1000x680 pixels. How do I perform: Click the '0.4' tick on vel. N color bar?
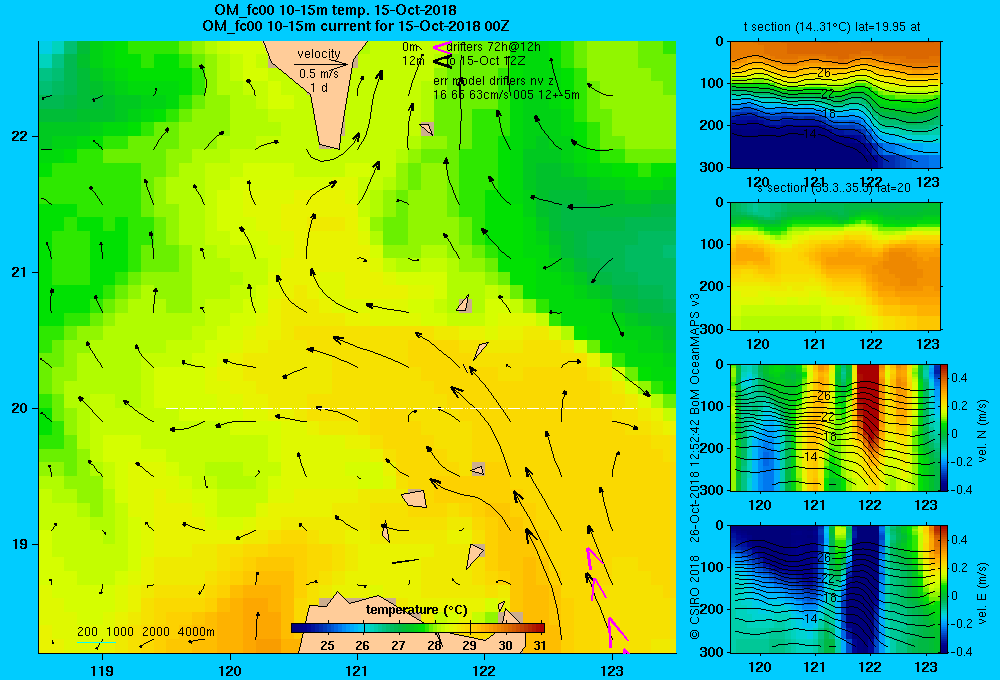click(x=959, y=378)
